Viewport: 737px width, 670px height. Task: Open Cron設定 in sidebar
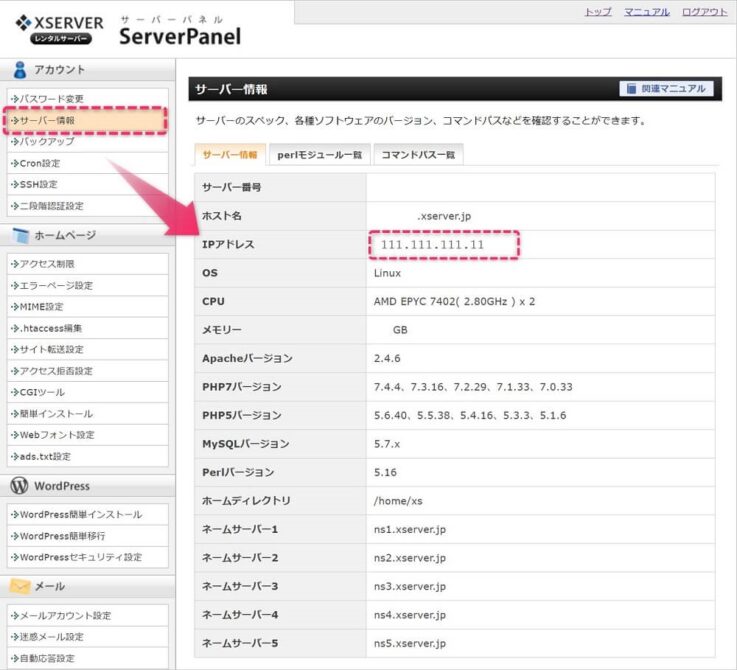click(87, 163)
